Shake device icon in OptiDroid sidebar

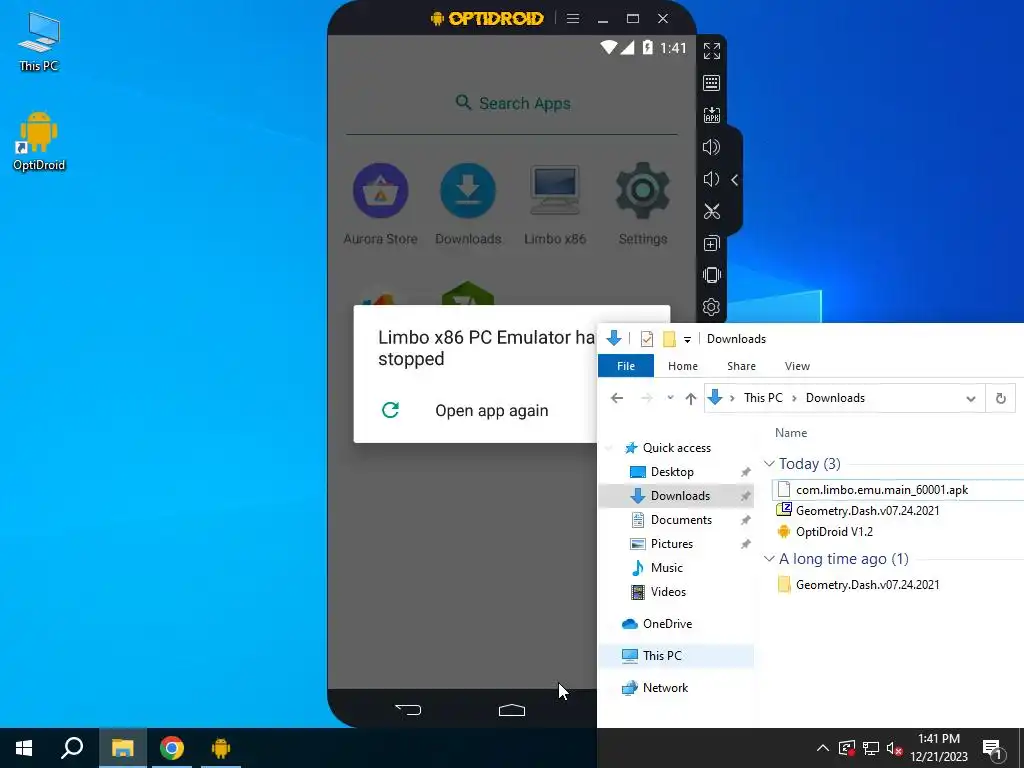pos(711,275)
